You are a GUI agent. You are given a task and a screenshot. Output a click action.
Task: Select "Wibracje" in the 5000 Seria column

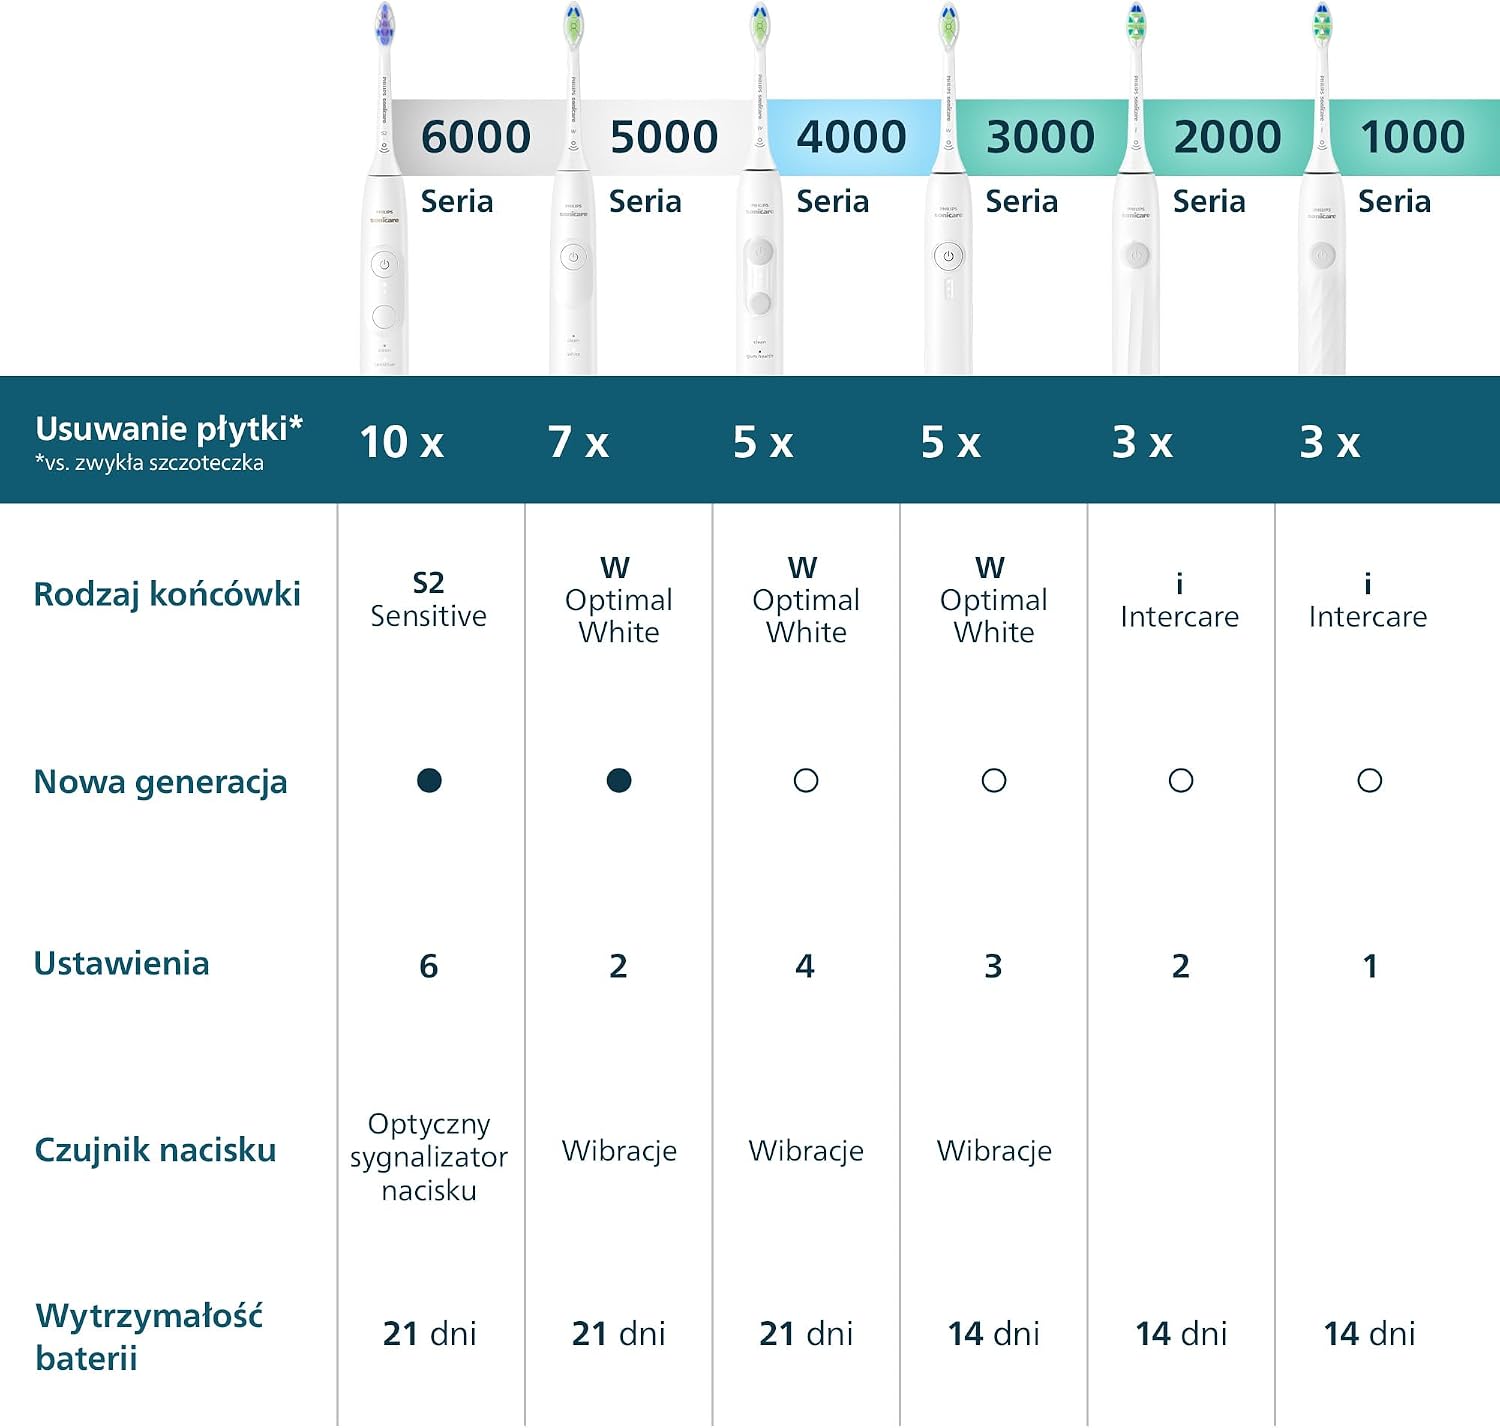(x=619, y=1151)
